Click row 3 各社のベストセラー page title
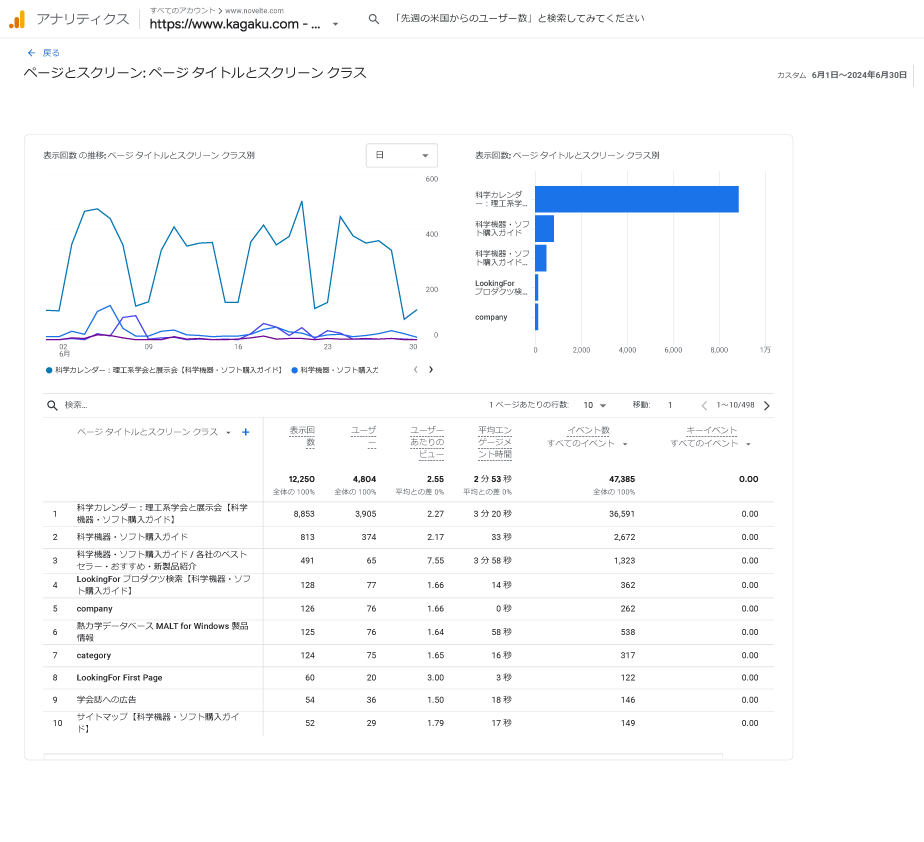This screenshot has width=924, height=842. (162, 560)
